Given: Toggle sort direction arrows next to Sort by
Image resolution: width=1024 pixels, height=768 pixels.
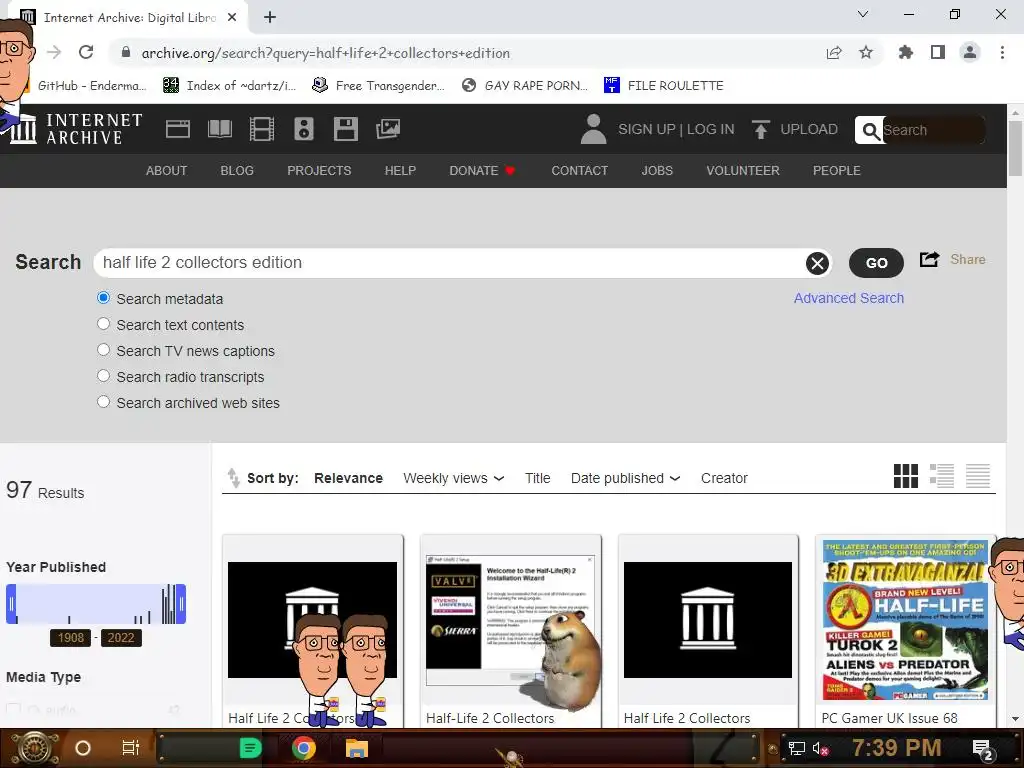Looking at the screenshot, I should tap(233, 478).
